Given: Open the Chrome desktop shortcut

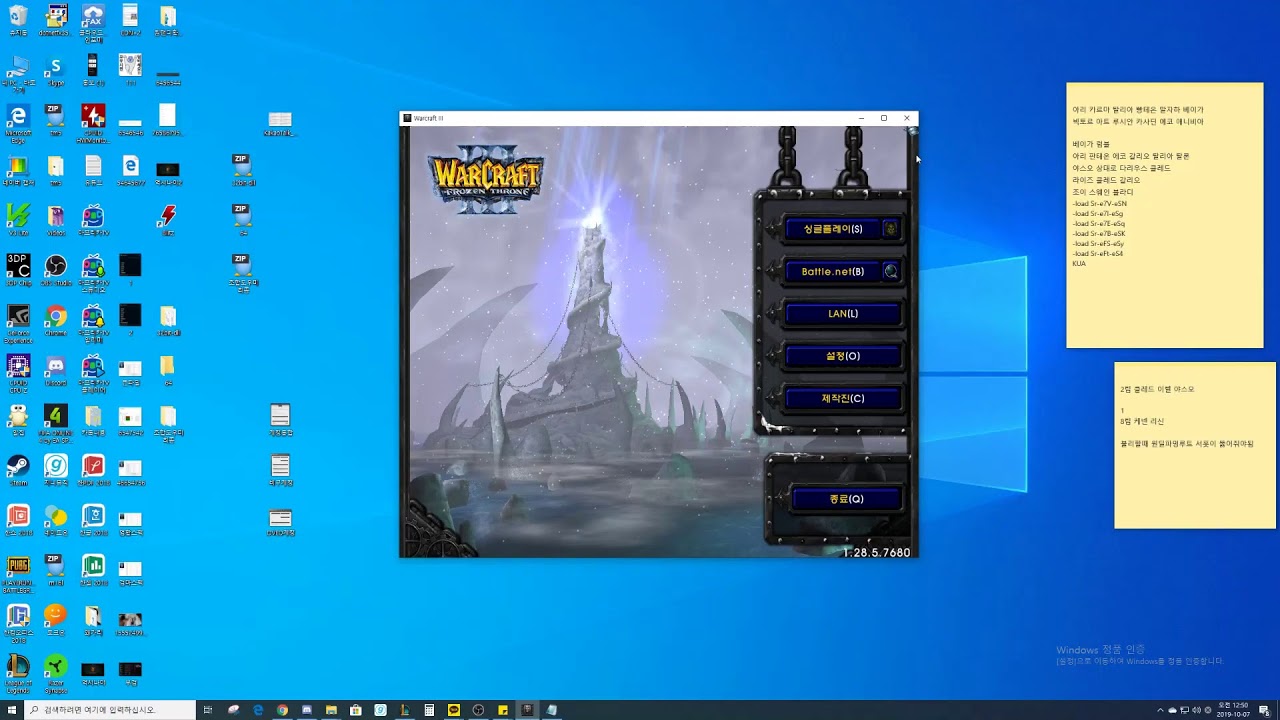Looking at the screenshot, I should (x=56, y=320).
